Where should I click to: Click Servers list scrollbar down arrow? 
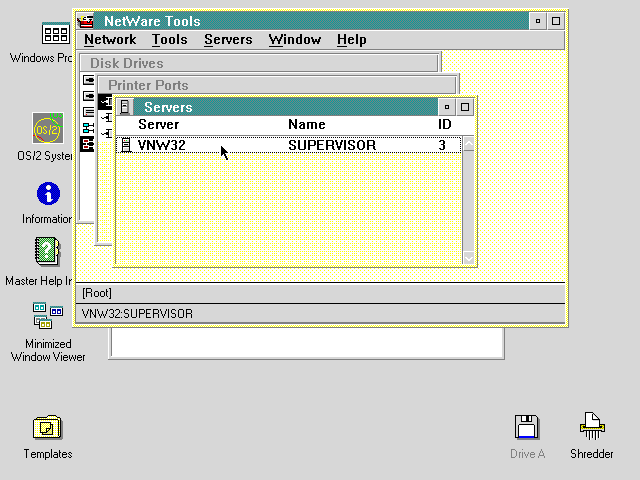pos(469,258)
